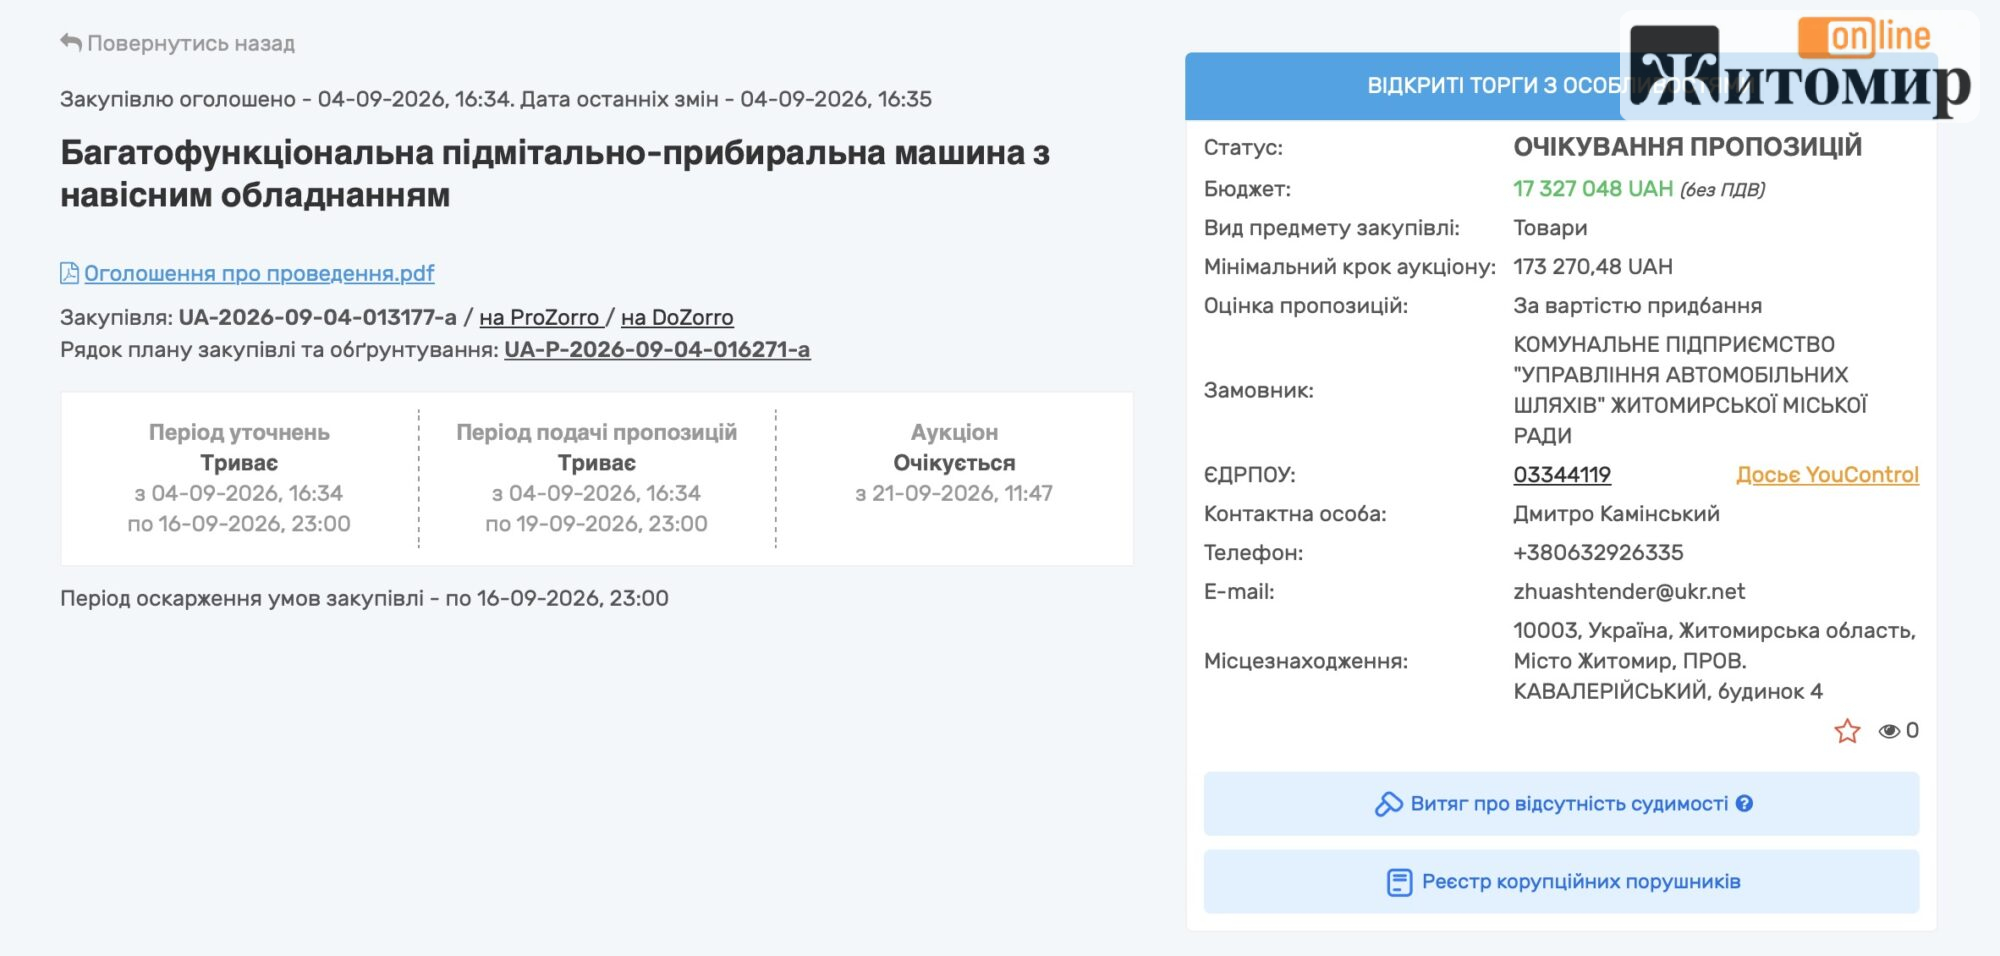Click Реєстр корупційних порушників button
Image resolution: width=2000 pixels, height=956 pixels.
(1561, 881)
